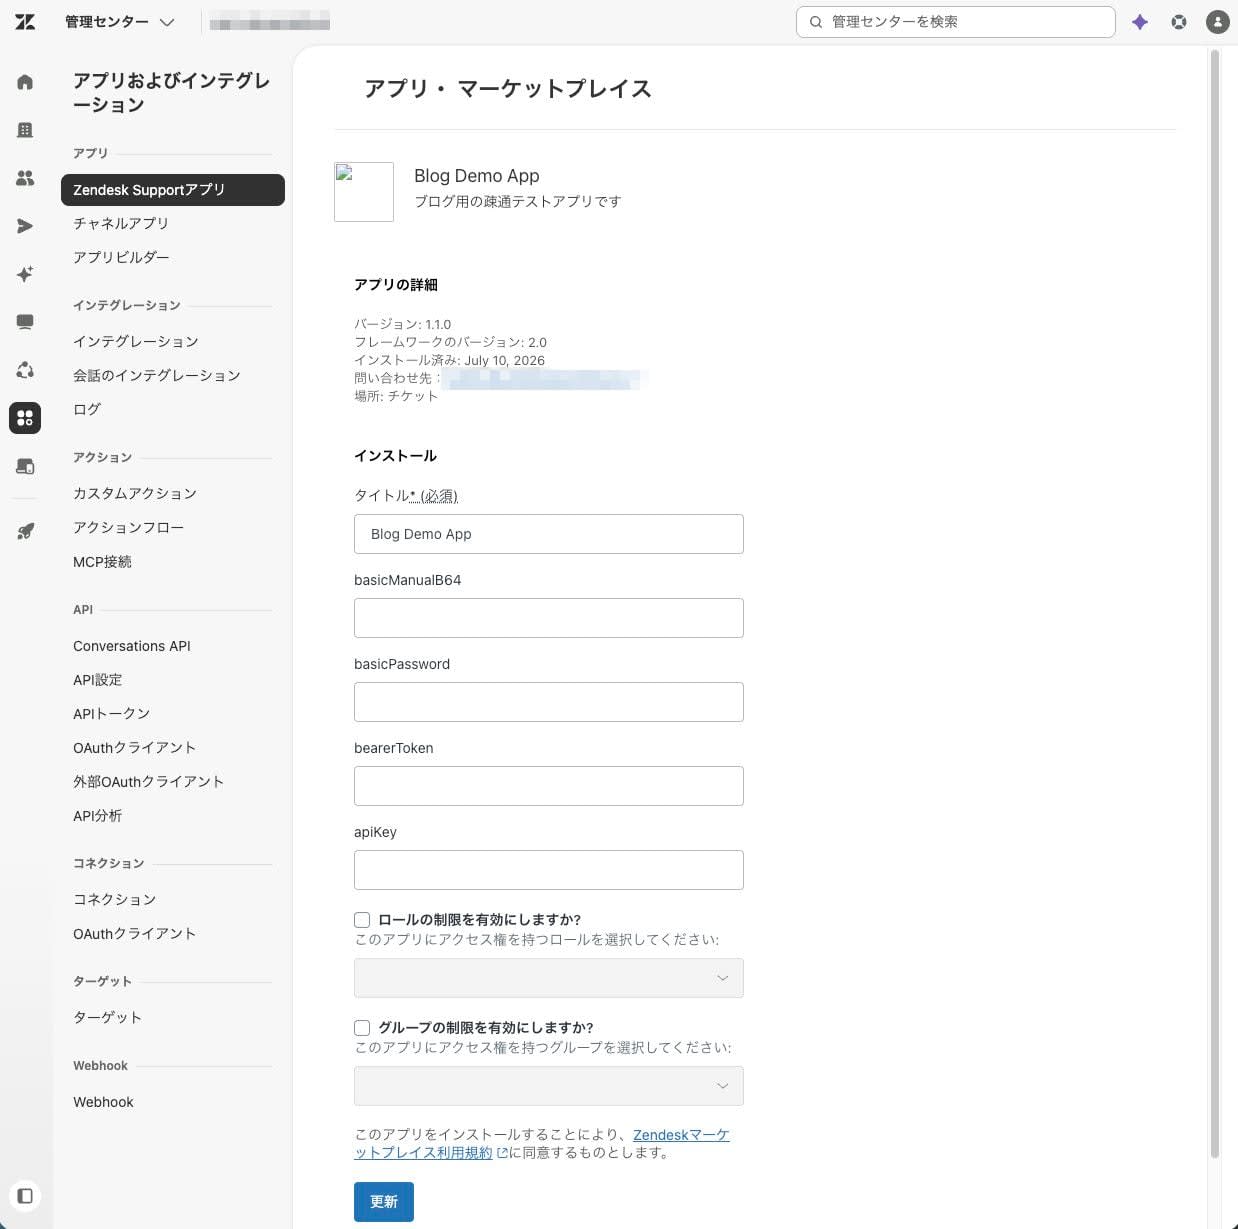1238x1229 pixels.
Task: Open OAuthクライアント under コネクション section
Action: tap(134, 934)
